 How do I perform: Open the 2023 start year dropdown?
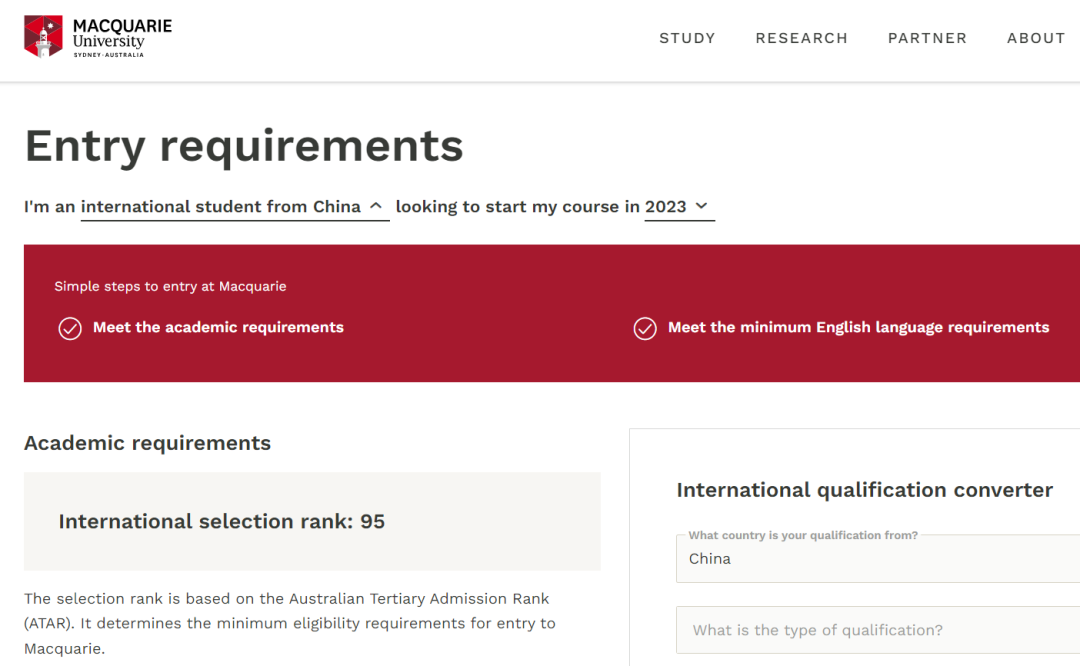click(679, 207)
